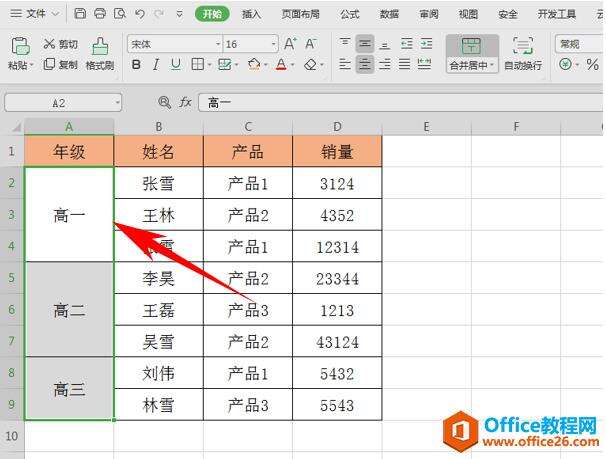The image size is (606, 459).
Task: Open the 文件 (File) menu
Action: 34,14
